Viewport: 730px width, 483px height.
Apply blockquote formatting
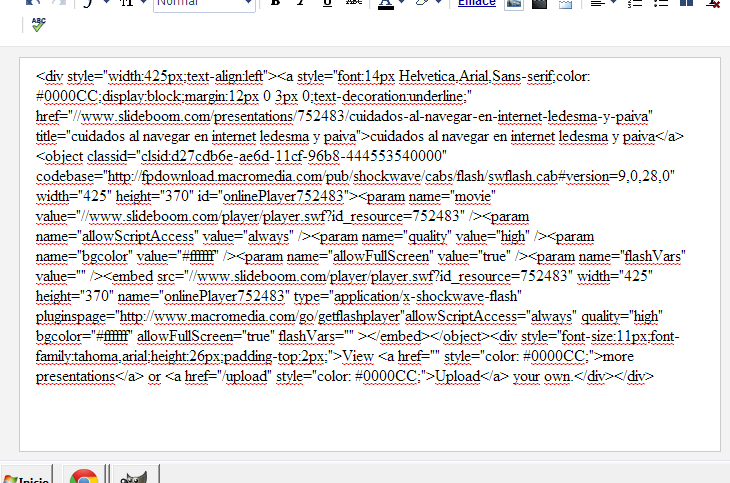tap(687, 3)
